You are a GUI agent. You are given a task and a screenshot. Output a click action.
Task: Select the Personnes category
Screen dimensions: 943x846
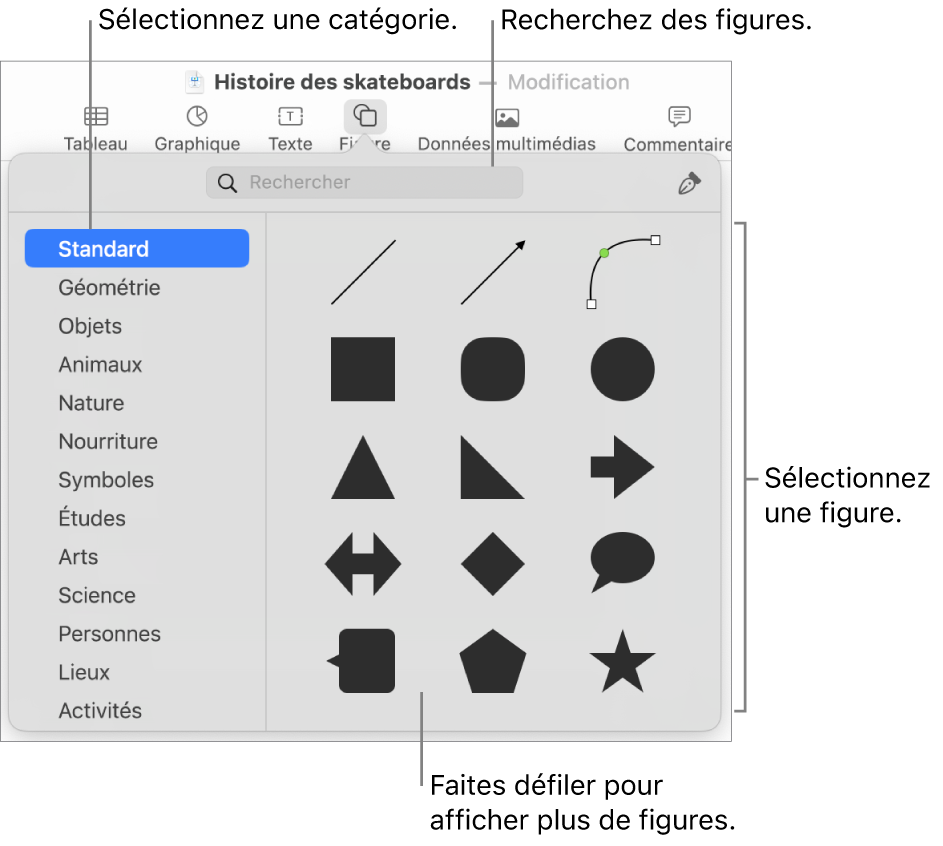(109, 634)
